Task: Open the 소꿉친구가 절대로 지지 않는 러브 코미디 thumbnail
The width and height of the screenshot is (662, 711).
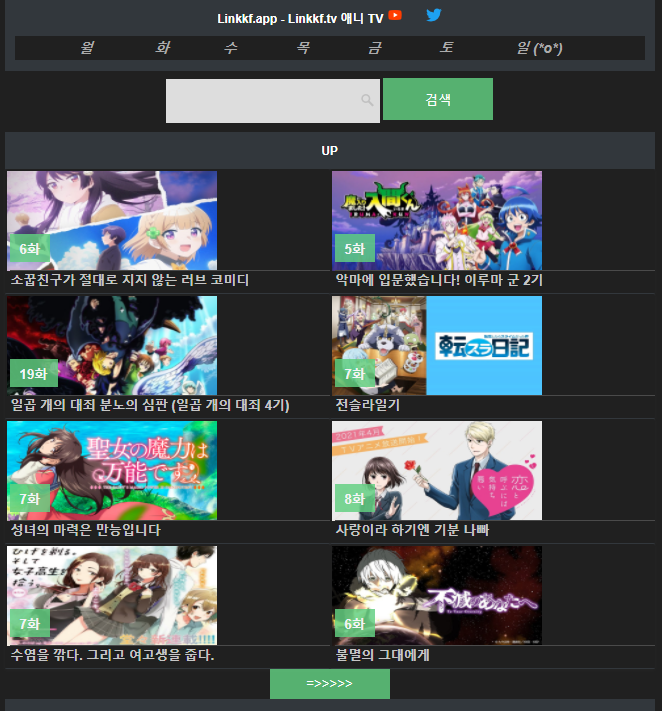Action: 112,220
